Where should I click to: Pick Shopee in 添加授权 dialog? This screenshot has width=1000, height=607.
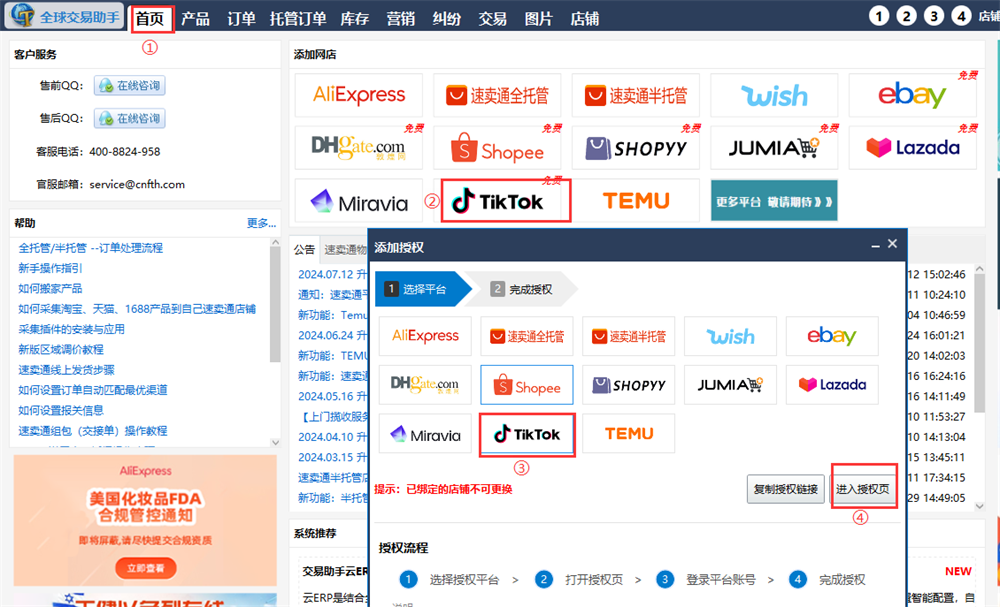[x=527, y=385]
